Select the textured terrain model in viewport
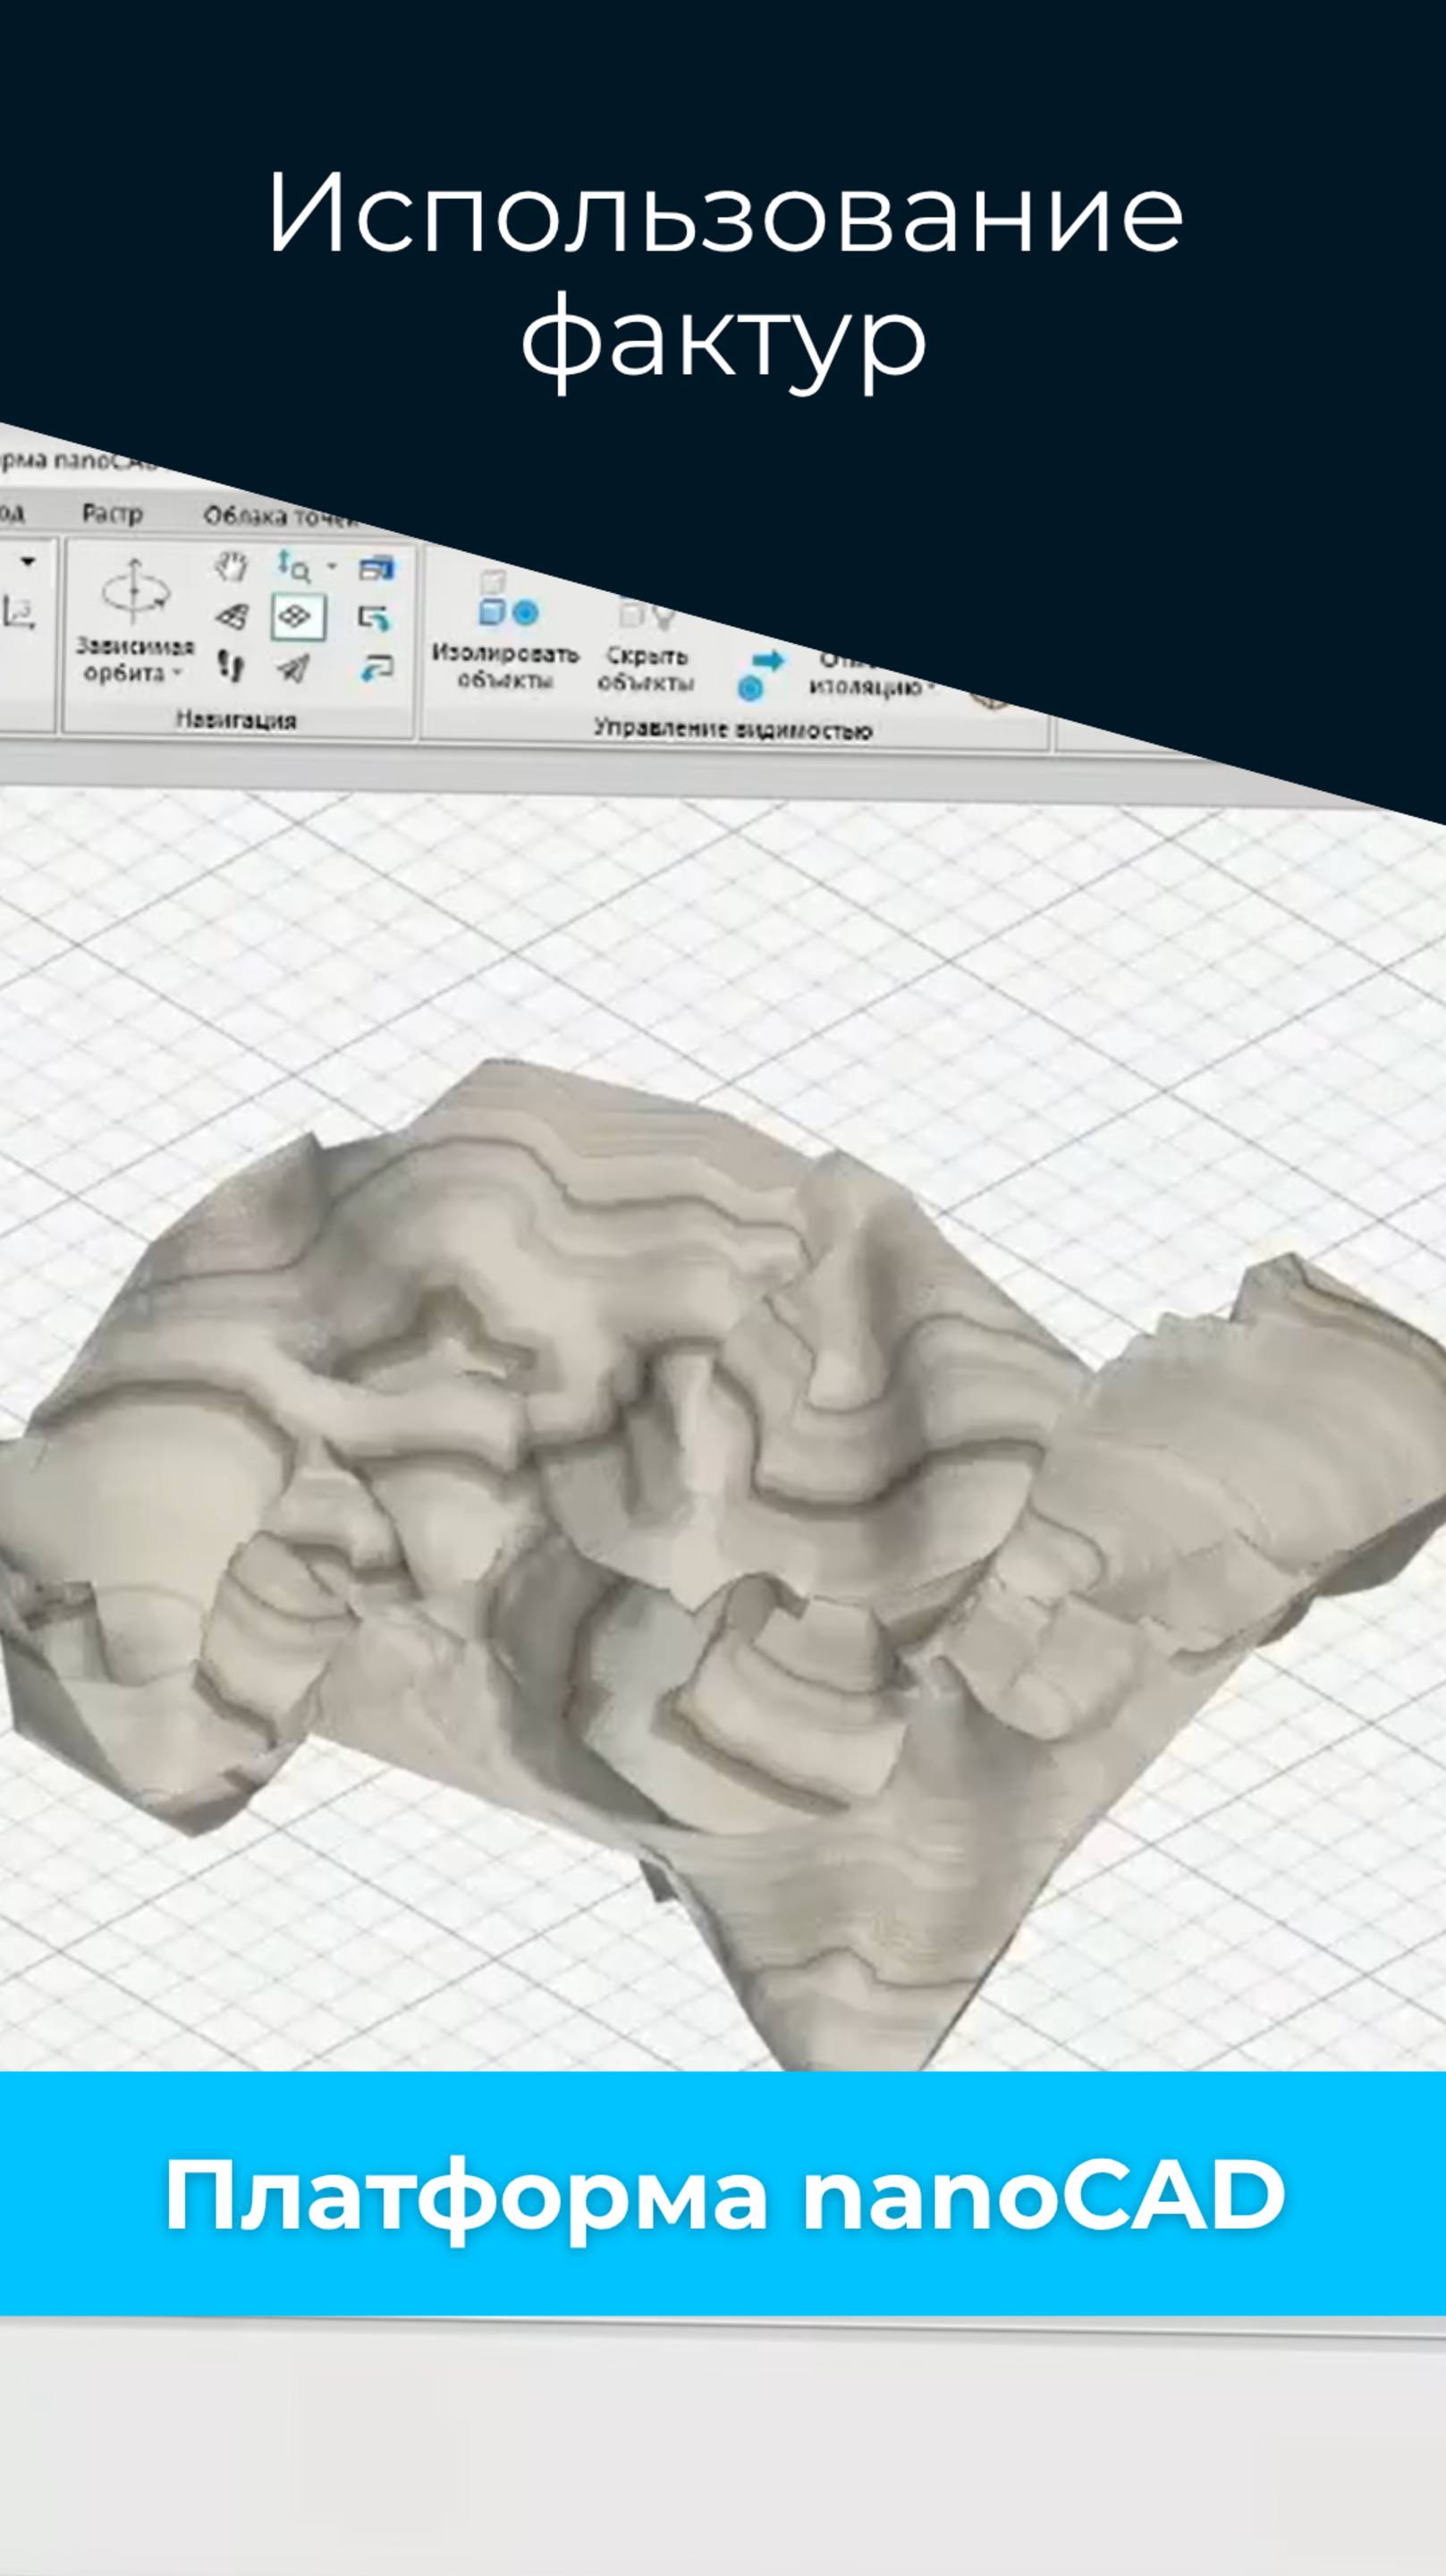This screenshot has width=1446, height=2576. [x=700, y=1500]
